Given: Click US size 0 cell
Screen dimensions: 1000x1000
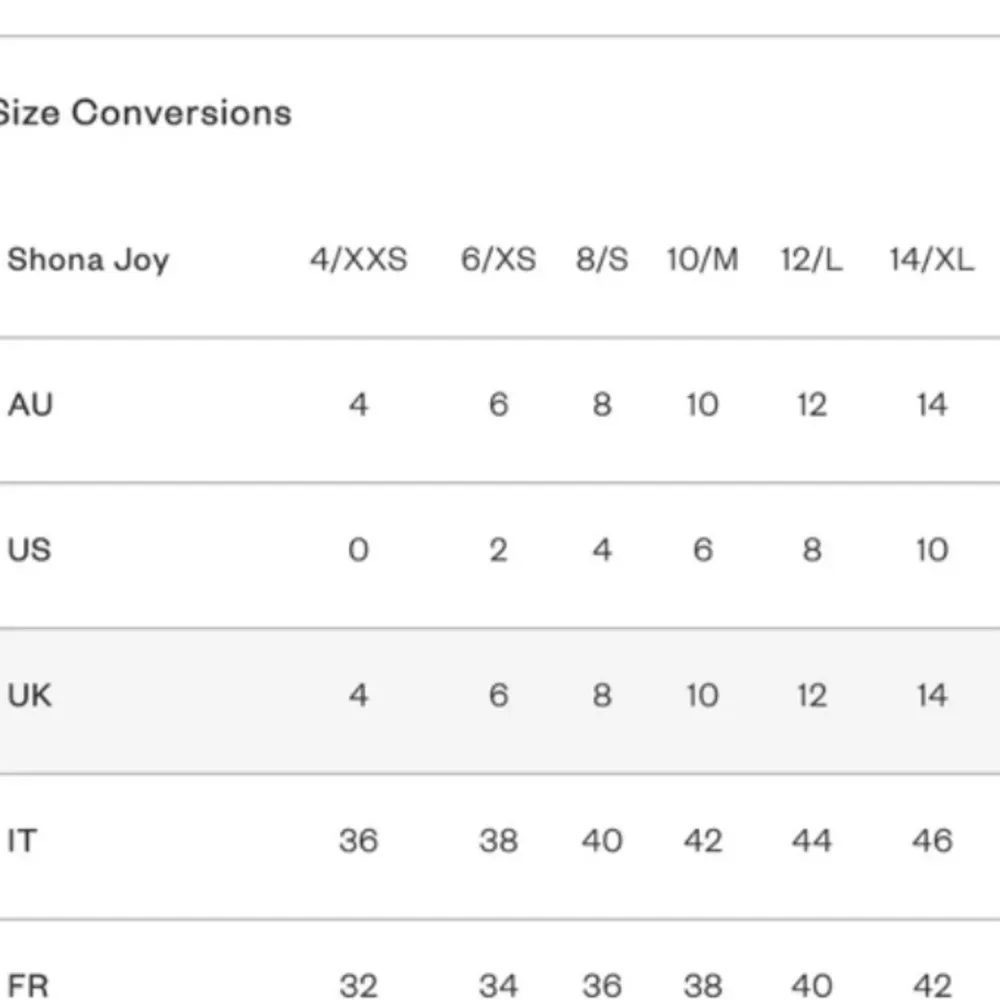Looking at the screenshot, I should click(x=358, y=550).
